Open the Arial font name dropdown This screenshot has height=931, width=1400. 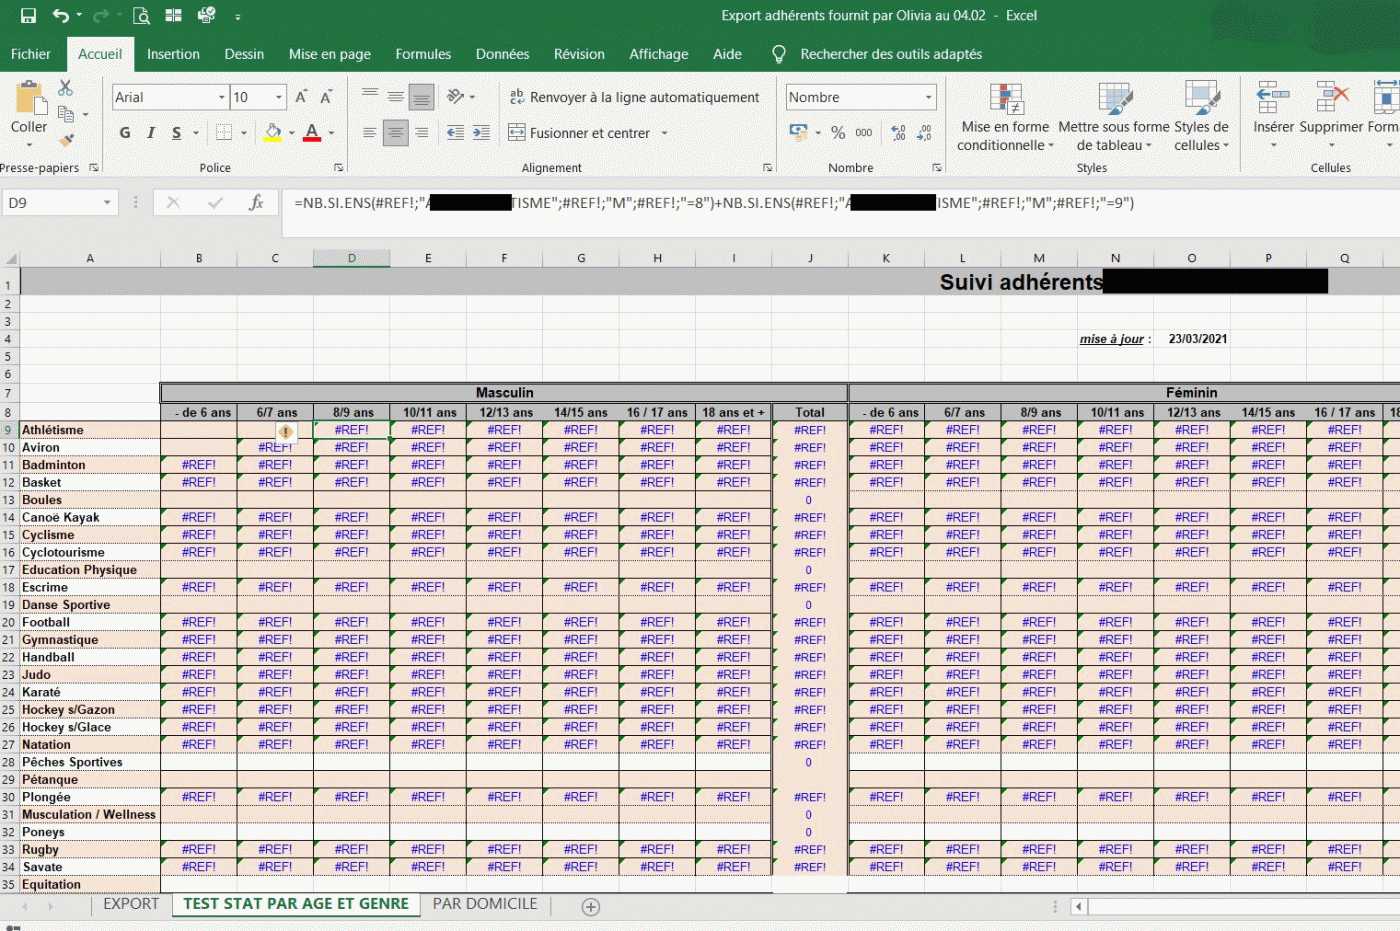(x=221, y=97)
